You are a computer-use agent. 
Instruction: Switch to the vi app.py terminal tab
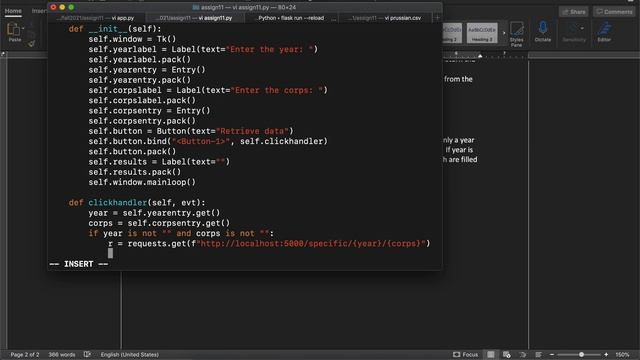(97, 18)
